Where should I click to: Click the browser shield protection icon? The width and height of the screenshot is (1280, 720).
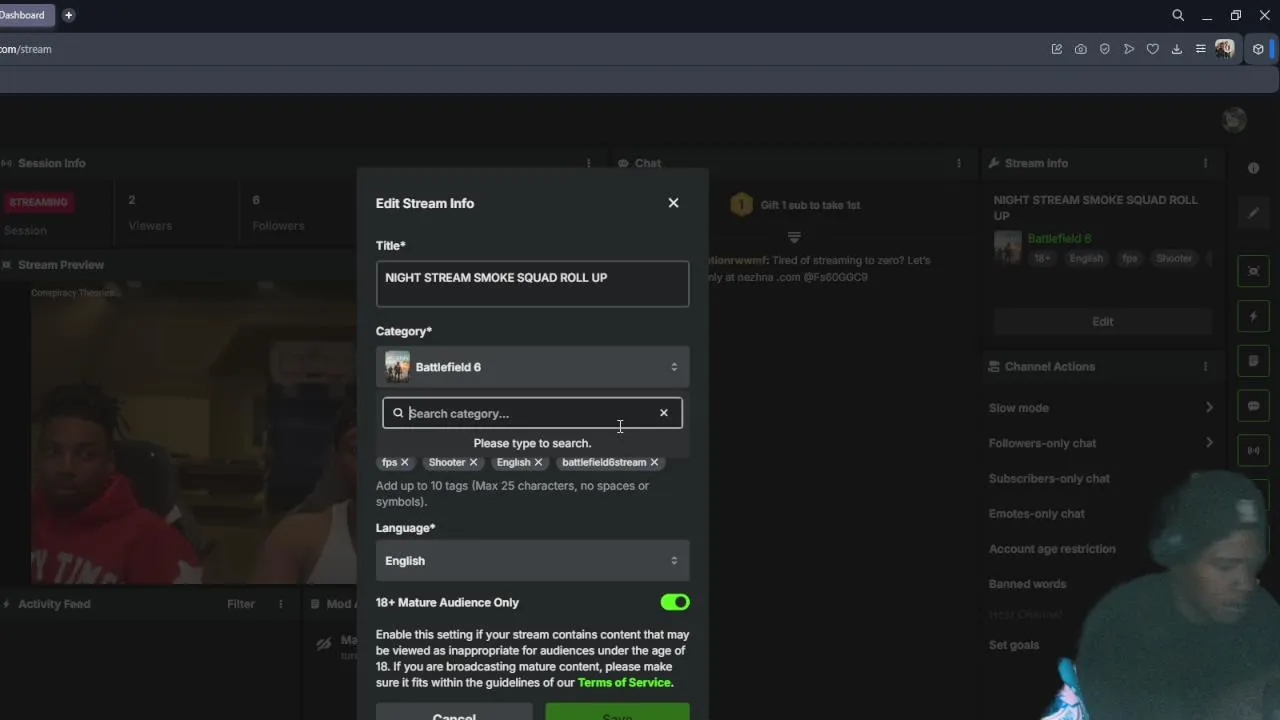1105,49
